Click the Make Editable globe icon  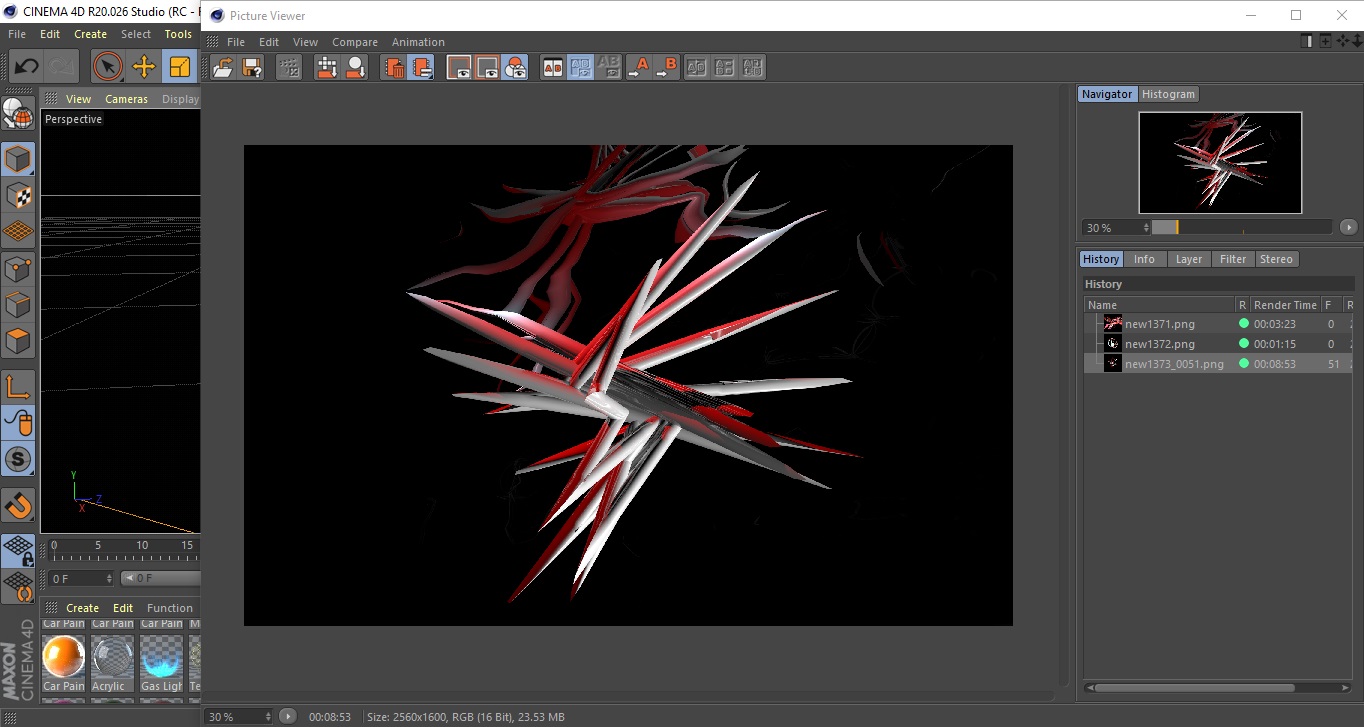coord(18,114)
